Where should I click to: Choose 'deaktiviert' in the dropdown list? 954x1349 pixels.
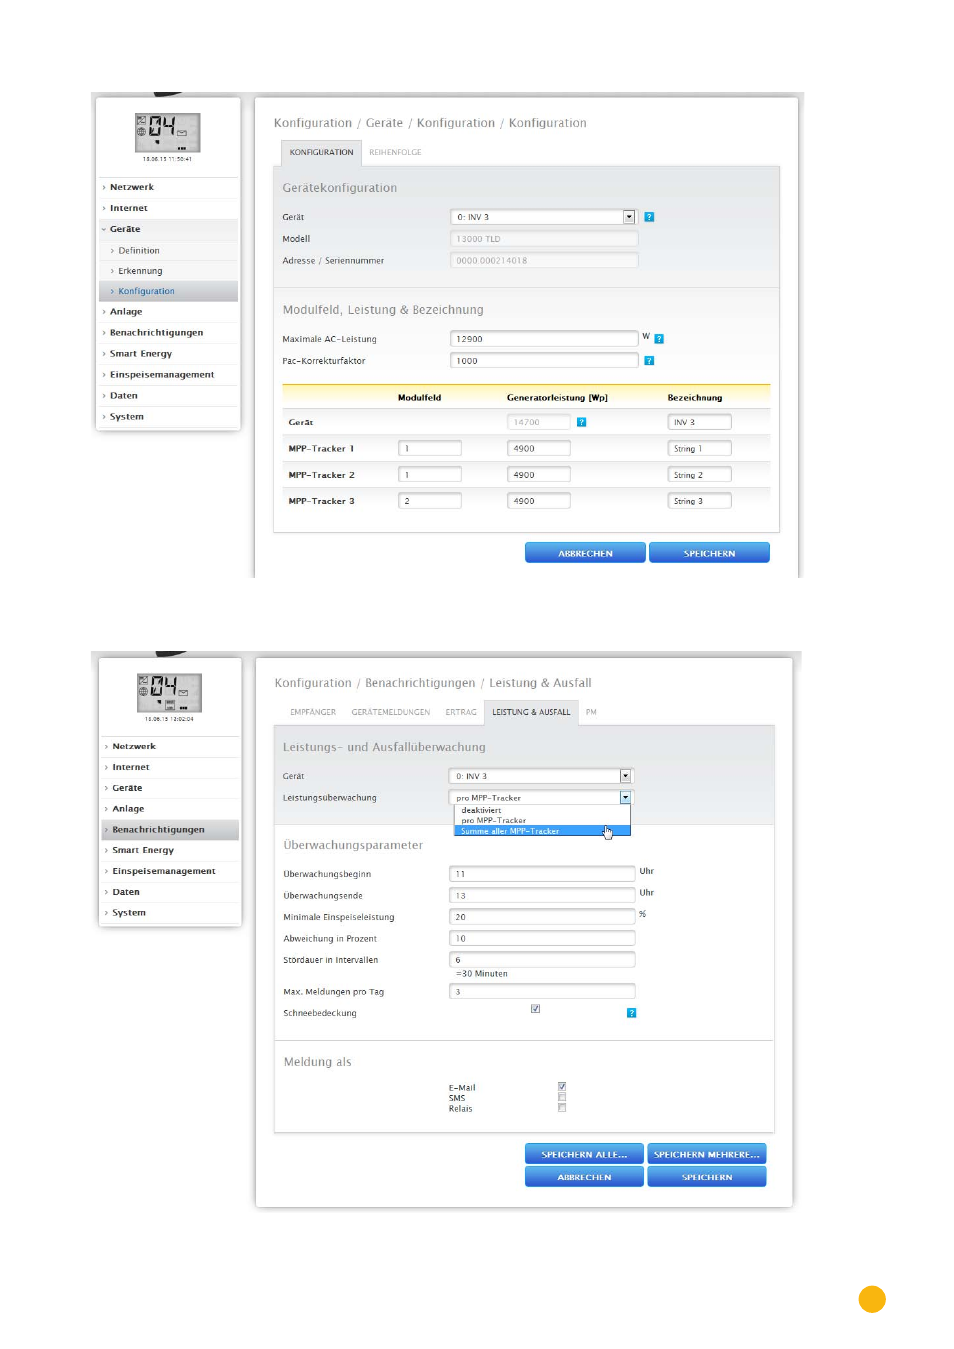pos(482,810)
